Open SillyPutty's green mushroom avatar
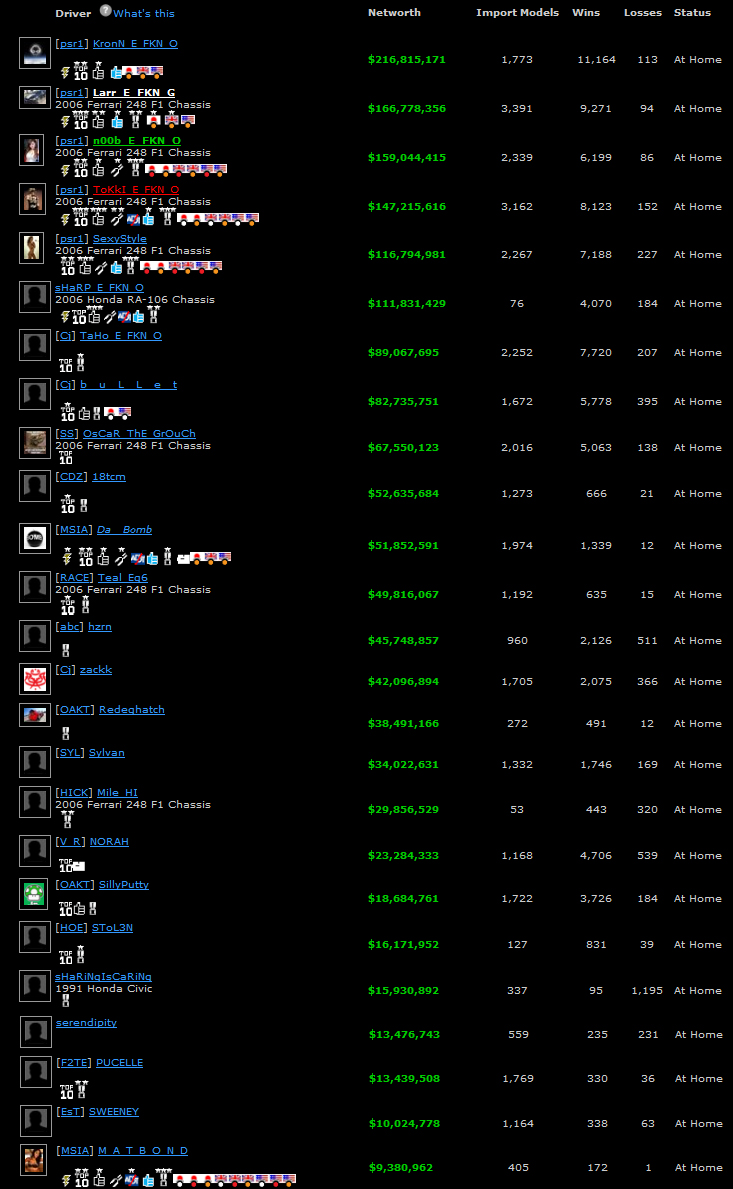 point(35,894)
